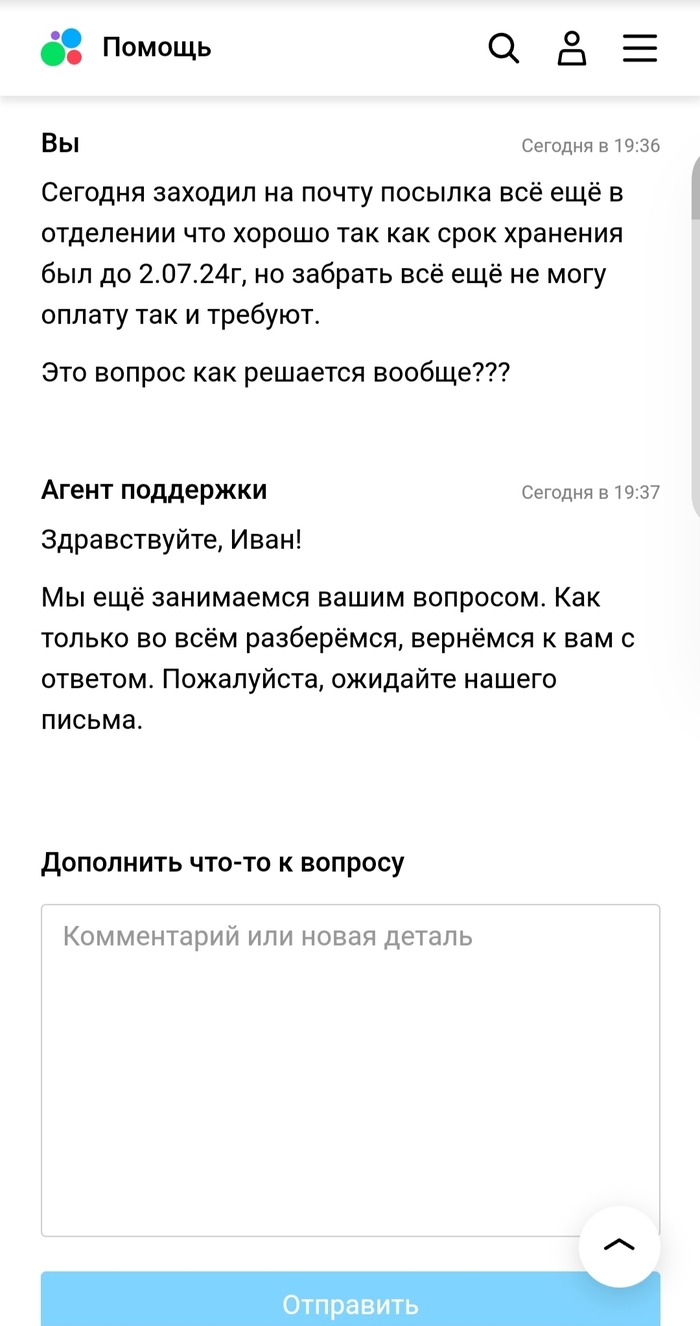Image resolution: width=700 pixels, height=1326 pixels.
Task: Click the Avito colored-dots logo
Action: [61, 47]
